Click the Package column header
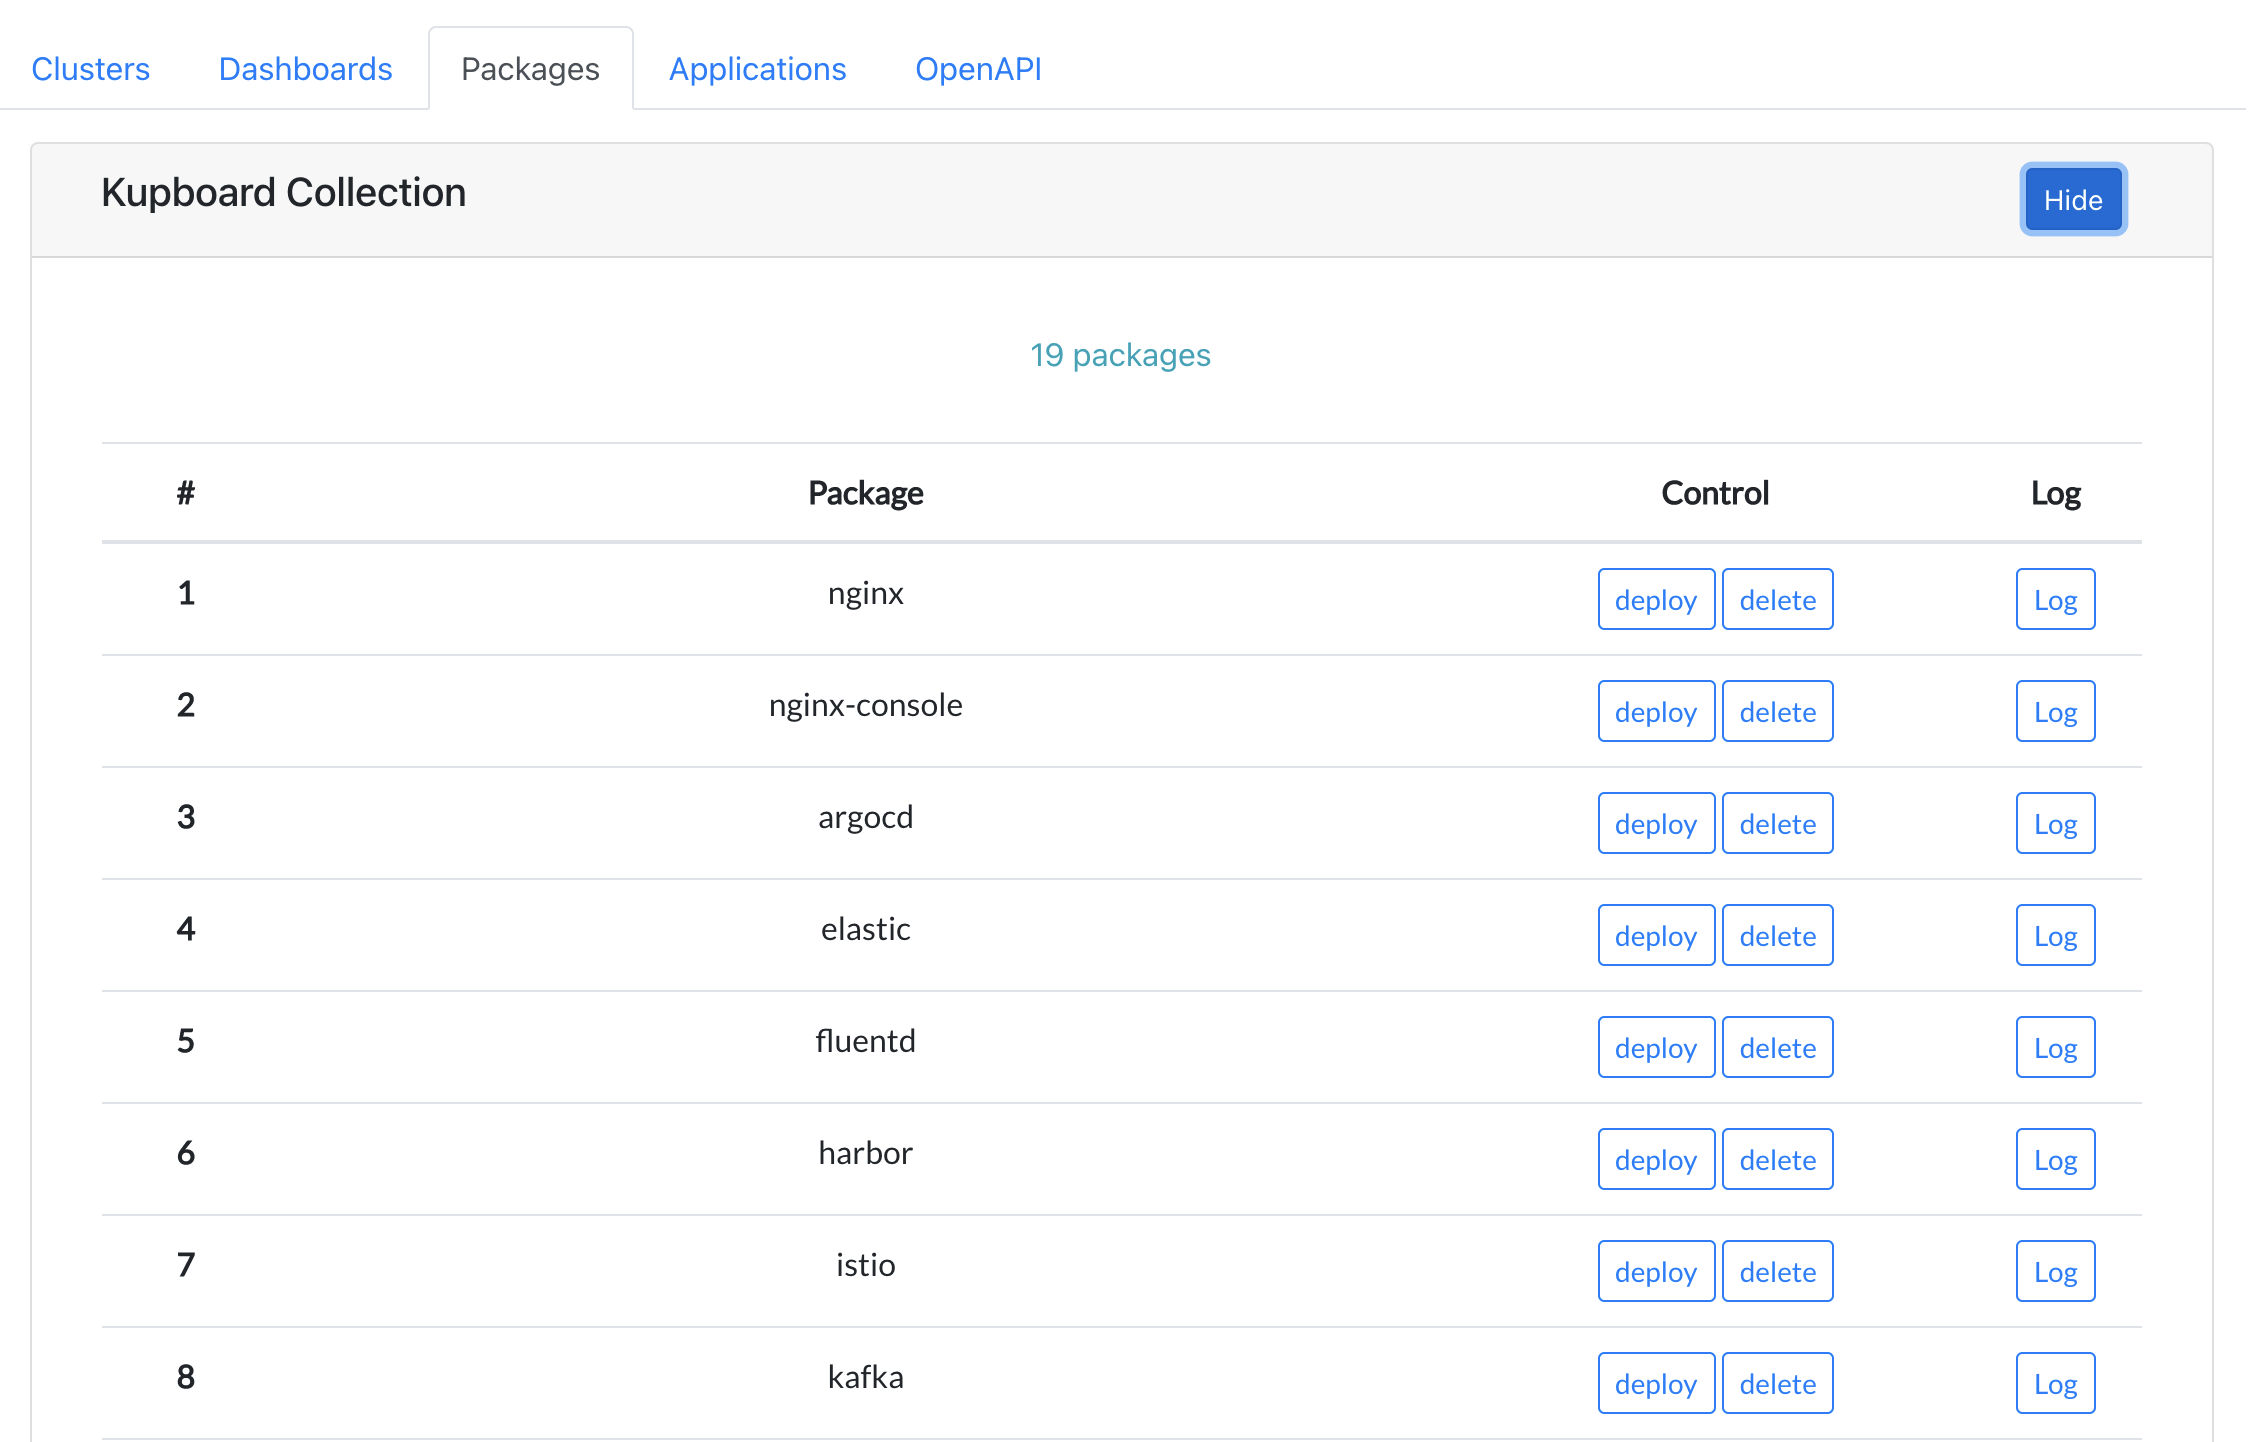This screenshot has height=1442, width=2256. [865, 493]
